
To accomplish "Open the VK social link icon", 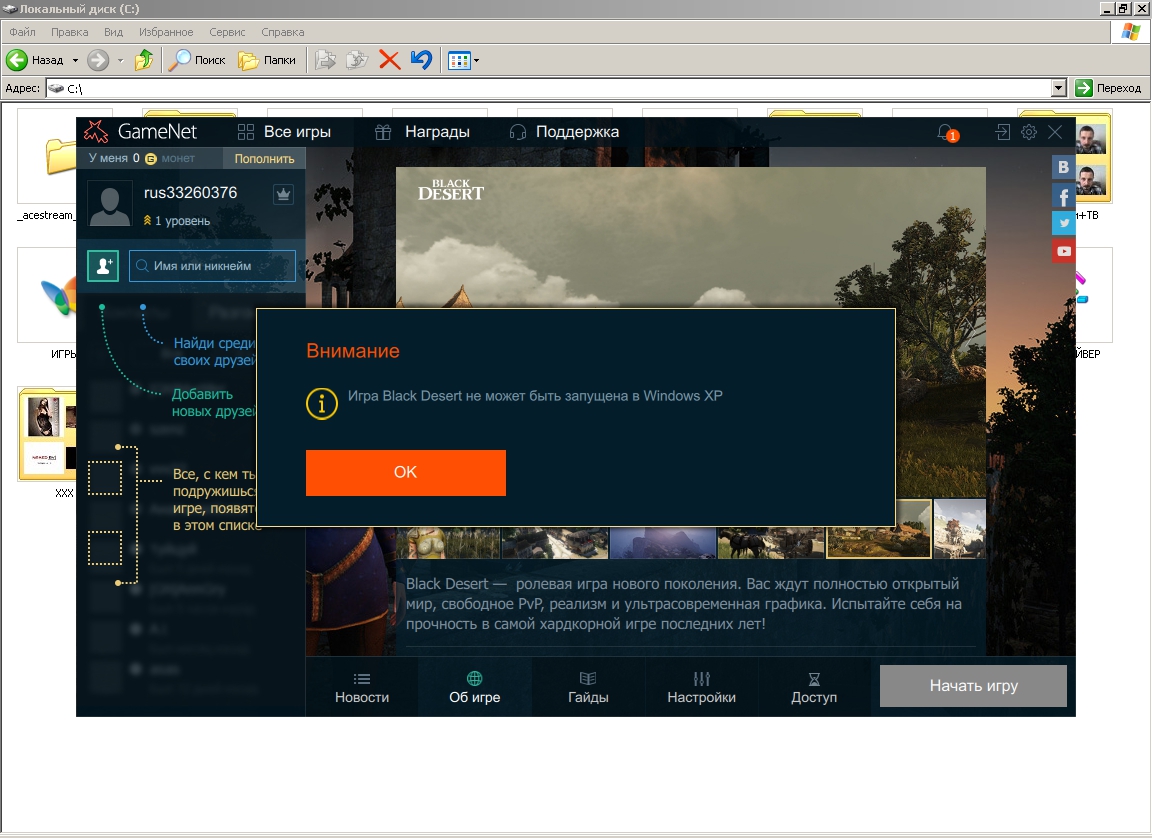I will 1063,167.
